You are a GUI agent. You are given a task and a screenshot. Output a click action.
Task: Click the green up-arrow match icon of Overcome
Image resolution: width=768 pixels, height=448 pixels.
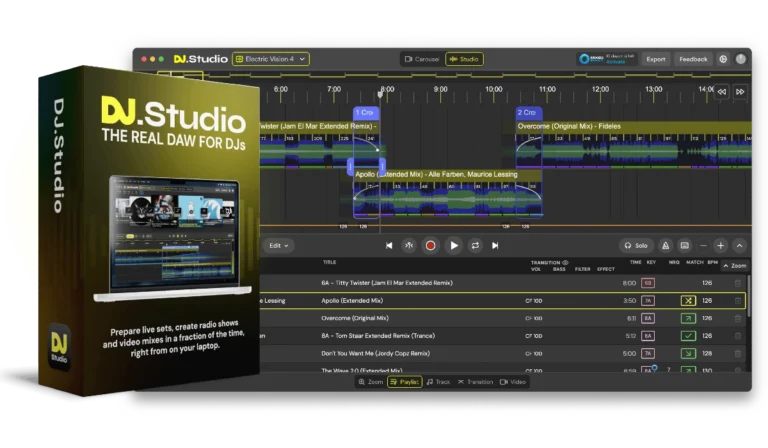(688, 318)
